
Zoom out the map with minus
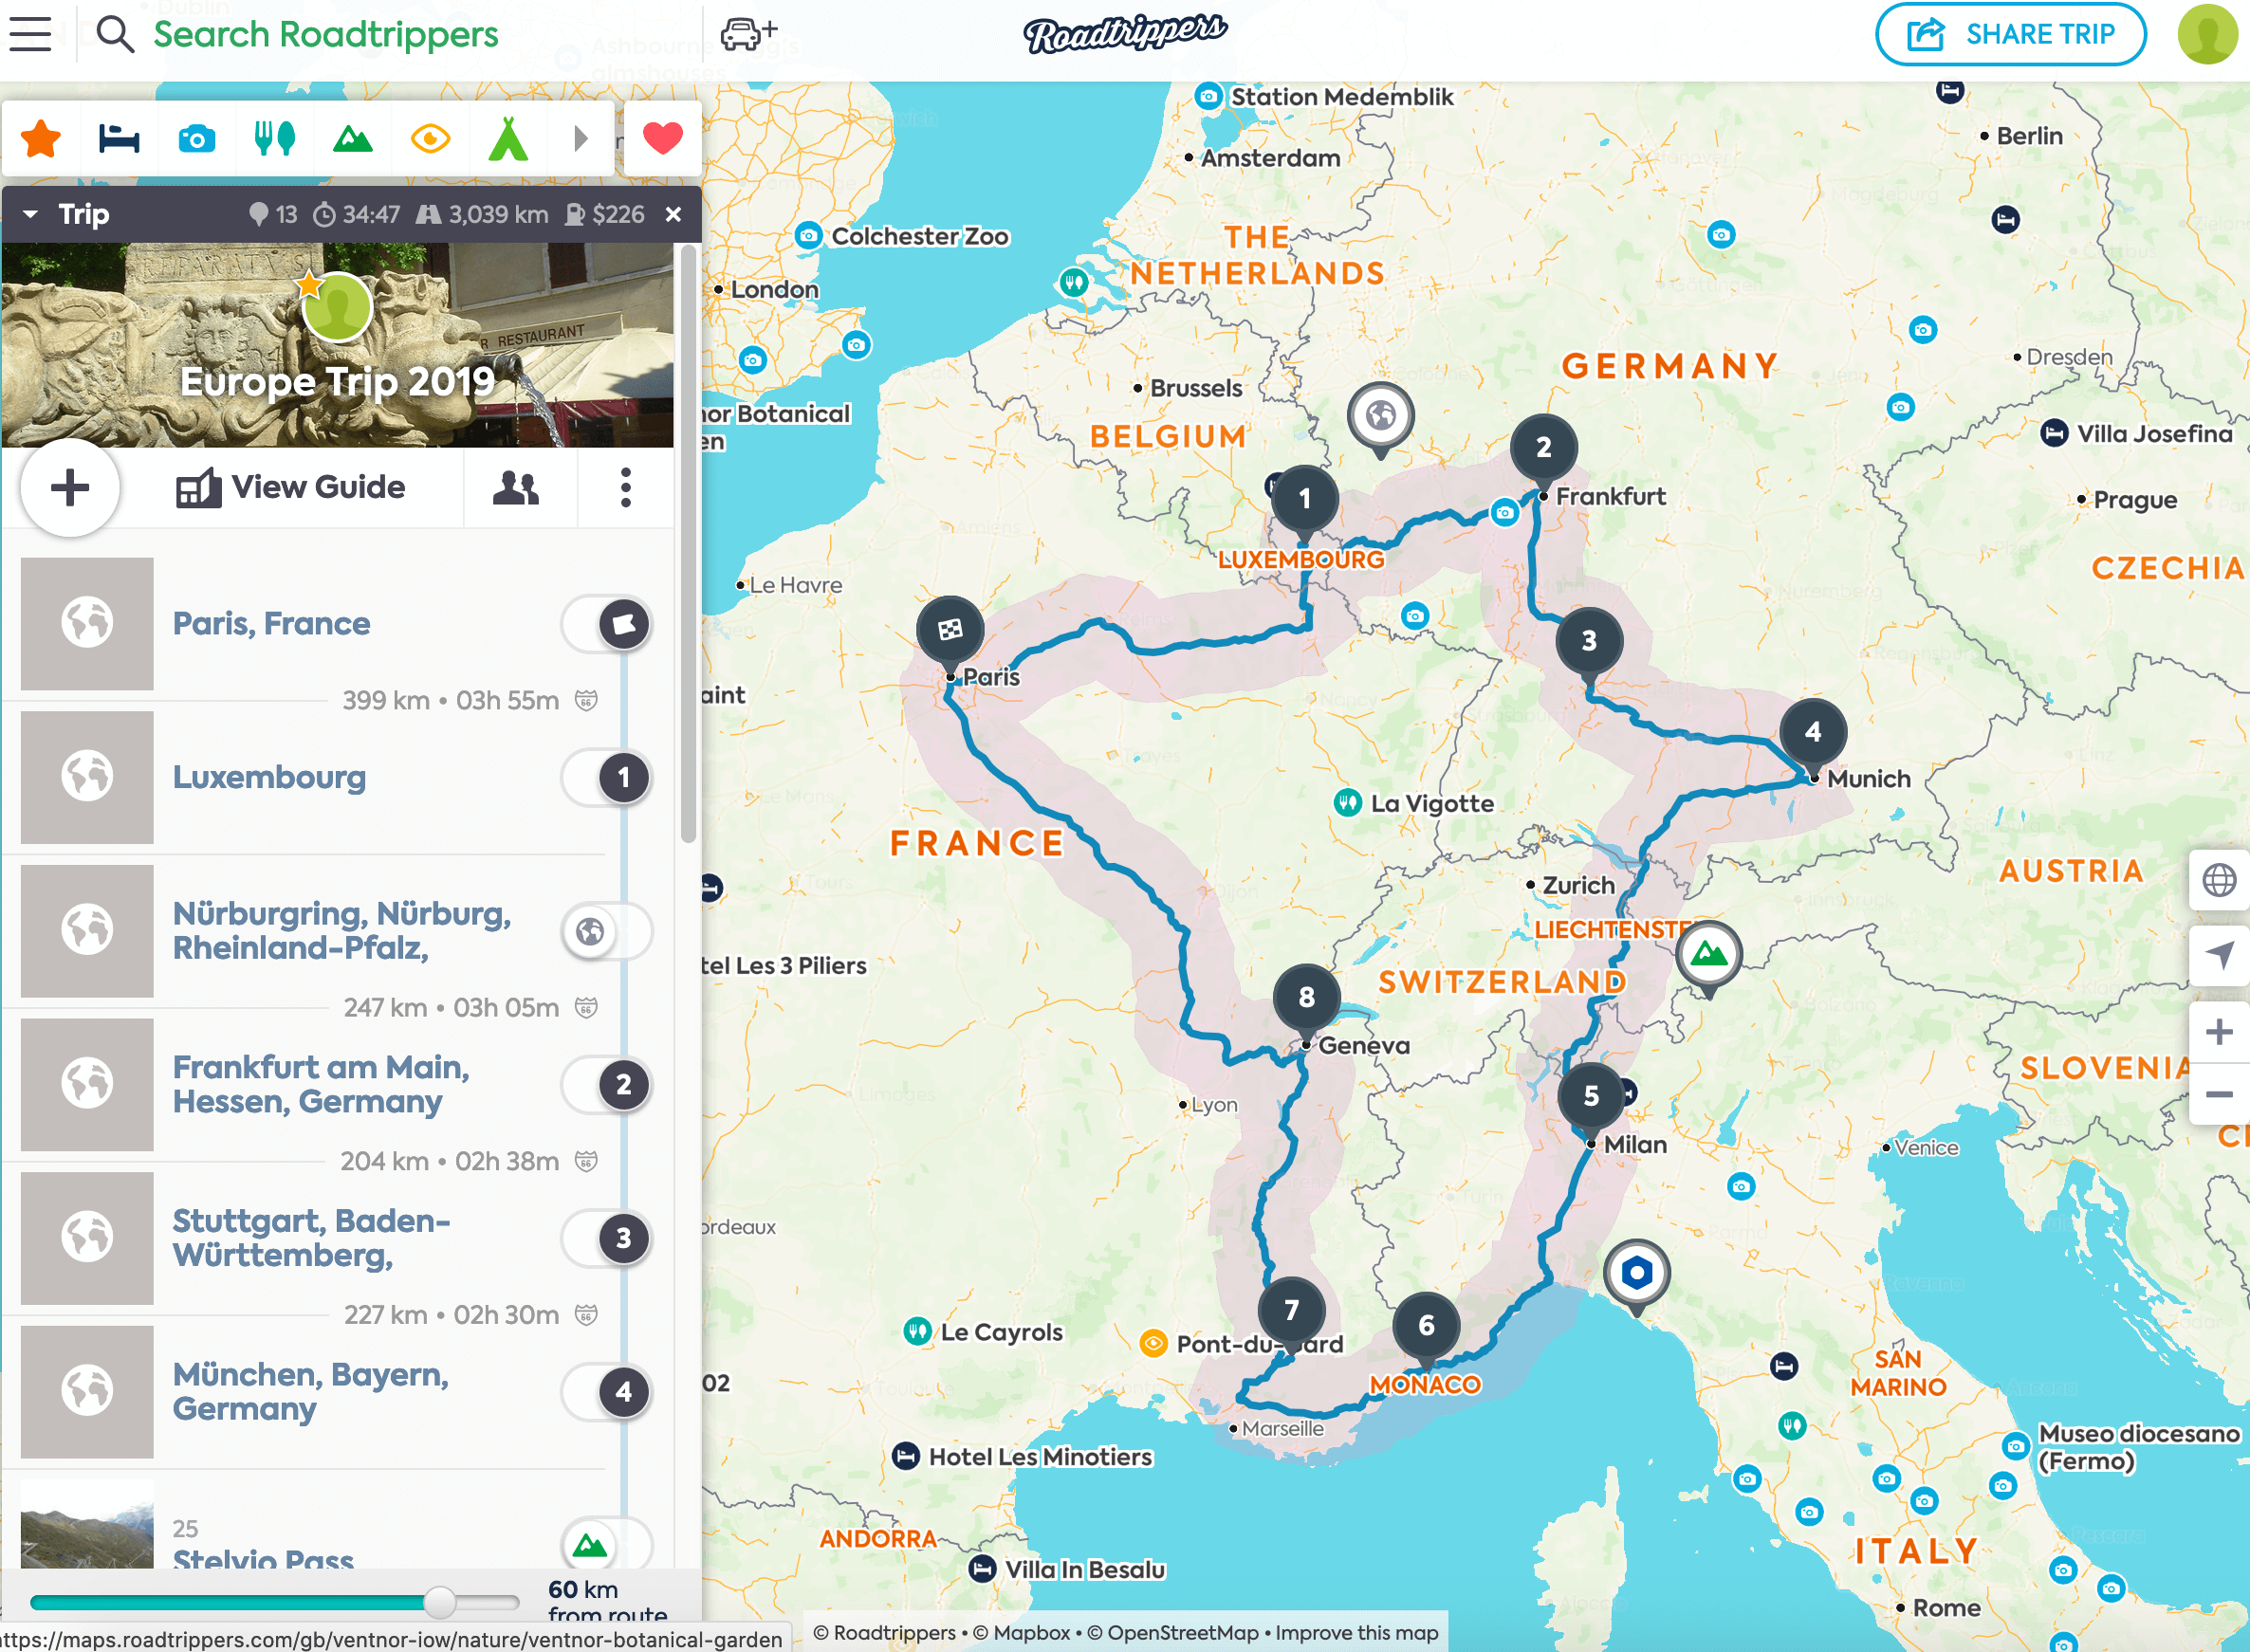tap(2219, 1094)
